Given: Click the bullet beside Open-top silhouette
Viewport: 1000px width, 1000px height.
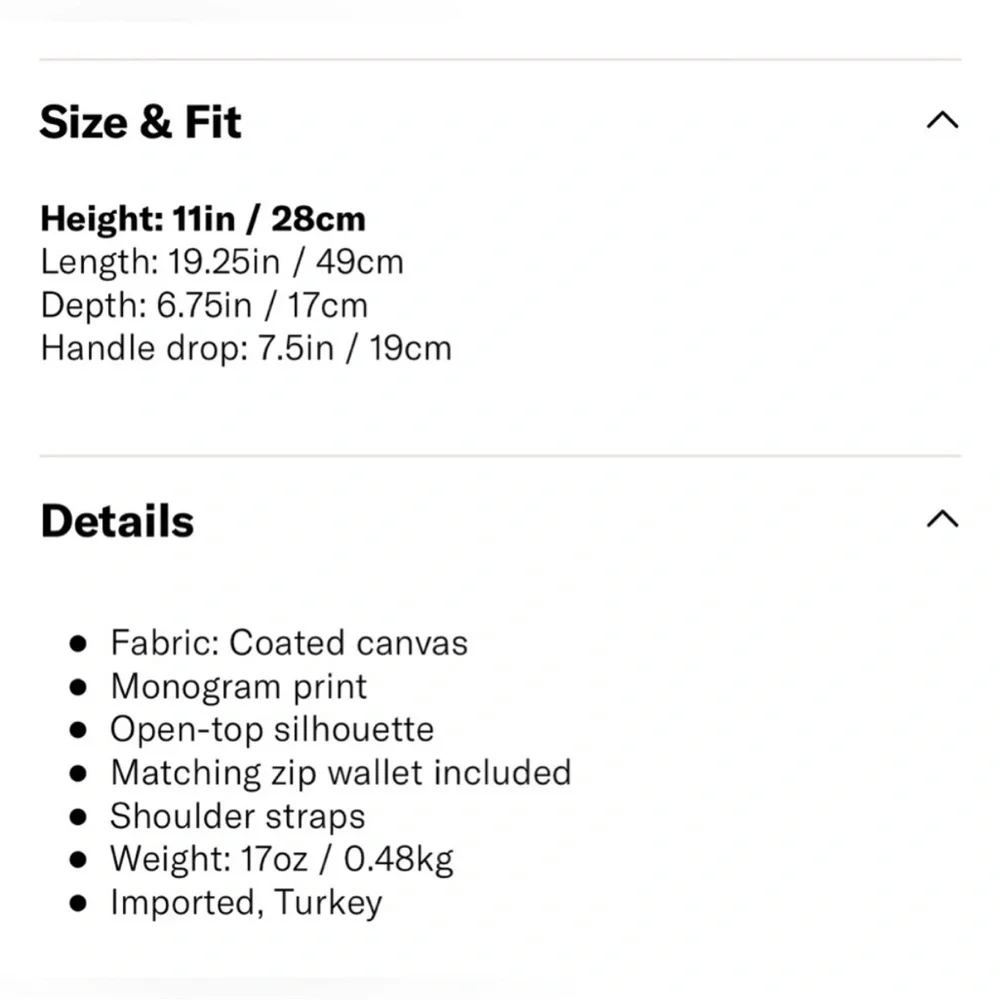Looking at the screenshot, I should pyautogui.click(x=78, y=731).
